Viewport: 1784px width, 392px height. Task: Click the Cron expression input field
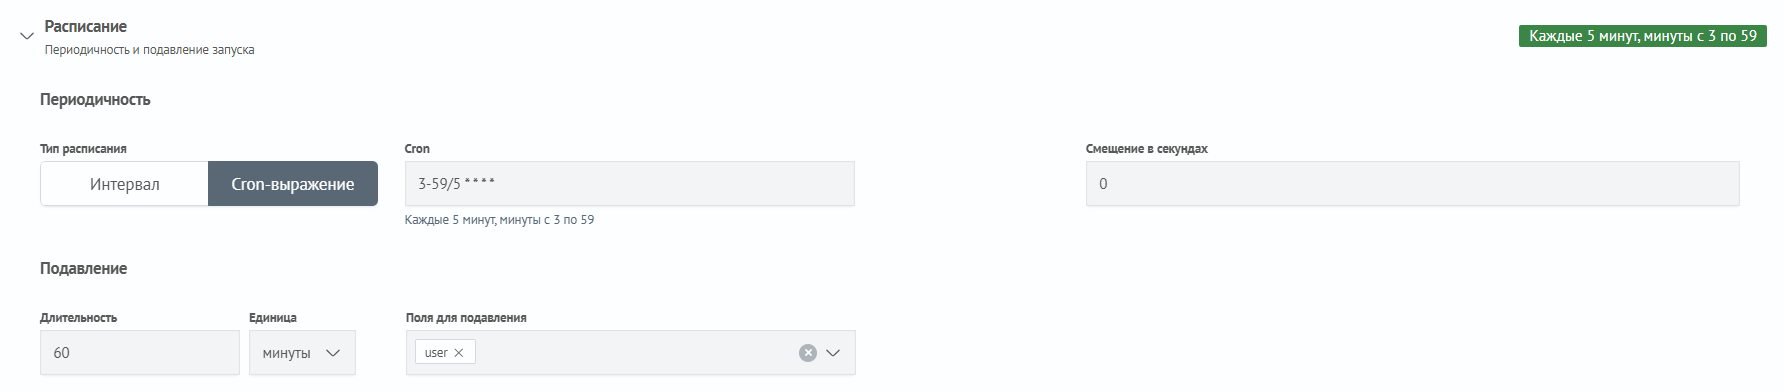click(x=630, y=184)
